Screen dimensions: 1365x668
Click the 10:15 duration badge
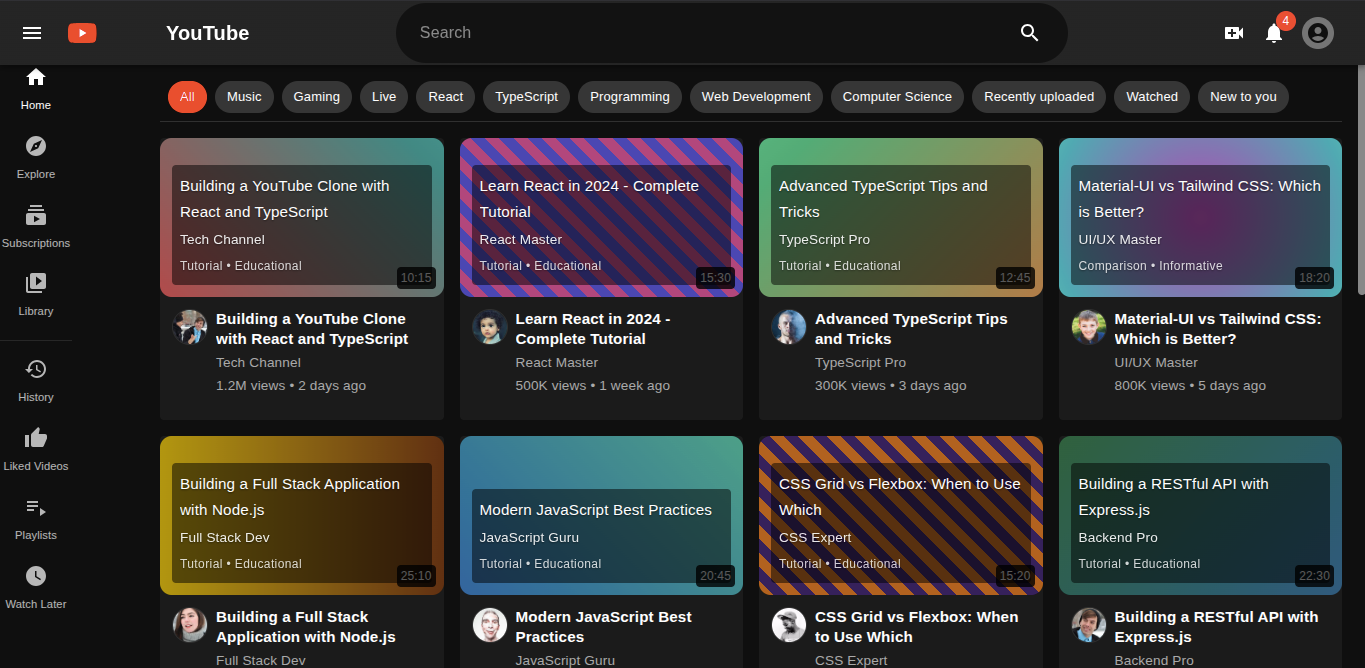click(416, 278)
